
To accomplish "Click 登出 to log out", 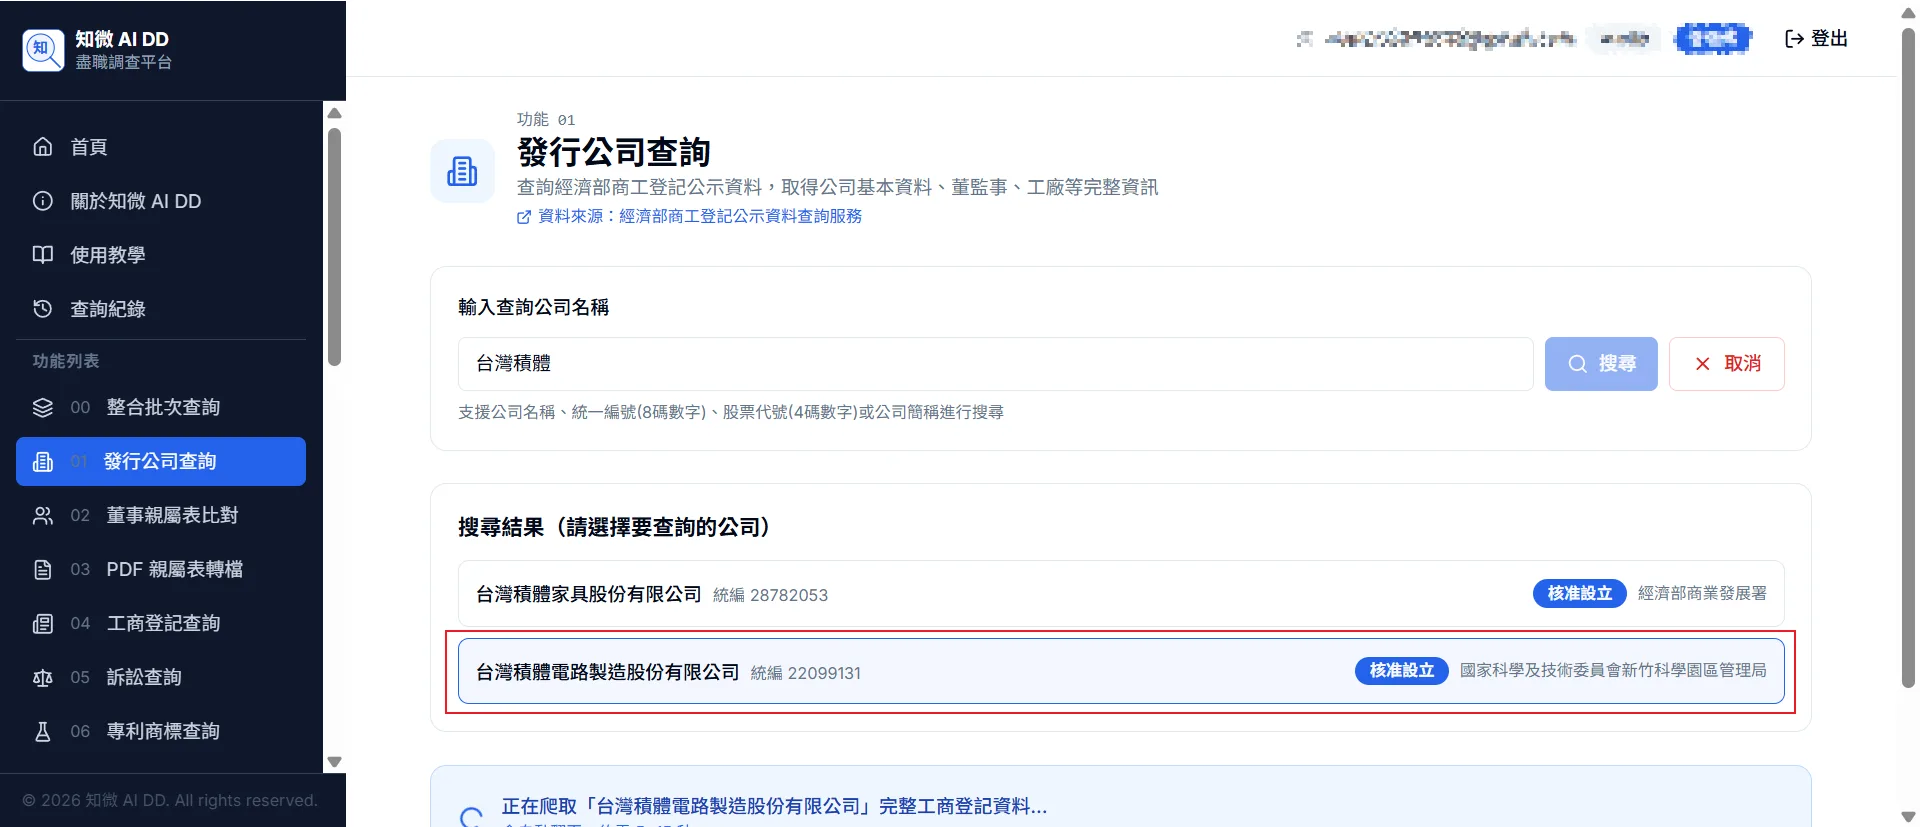I will tap(1816, 38).
